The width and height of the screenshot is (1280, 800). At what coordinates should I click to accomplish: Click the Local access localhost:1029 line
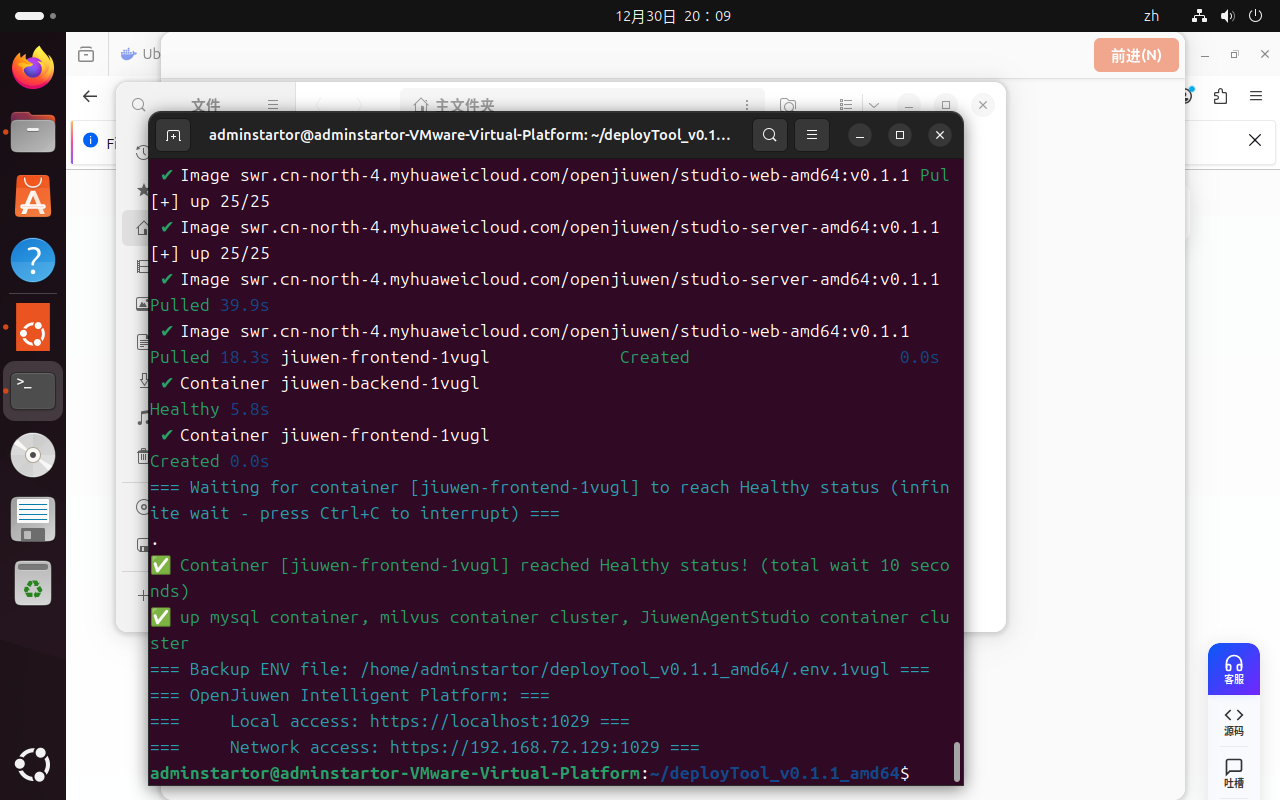point(390,721)
